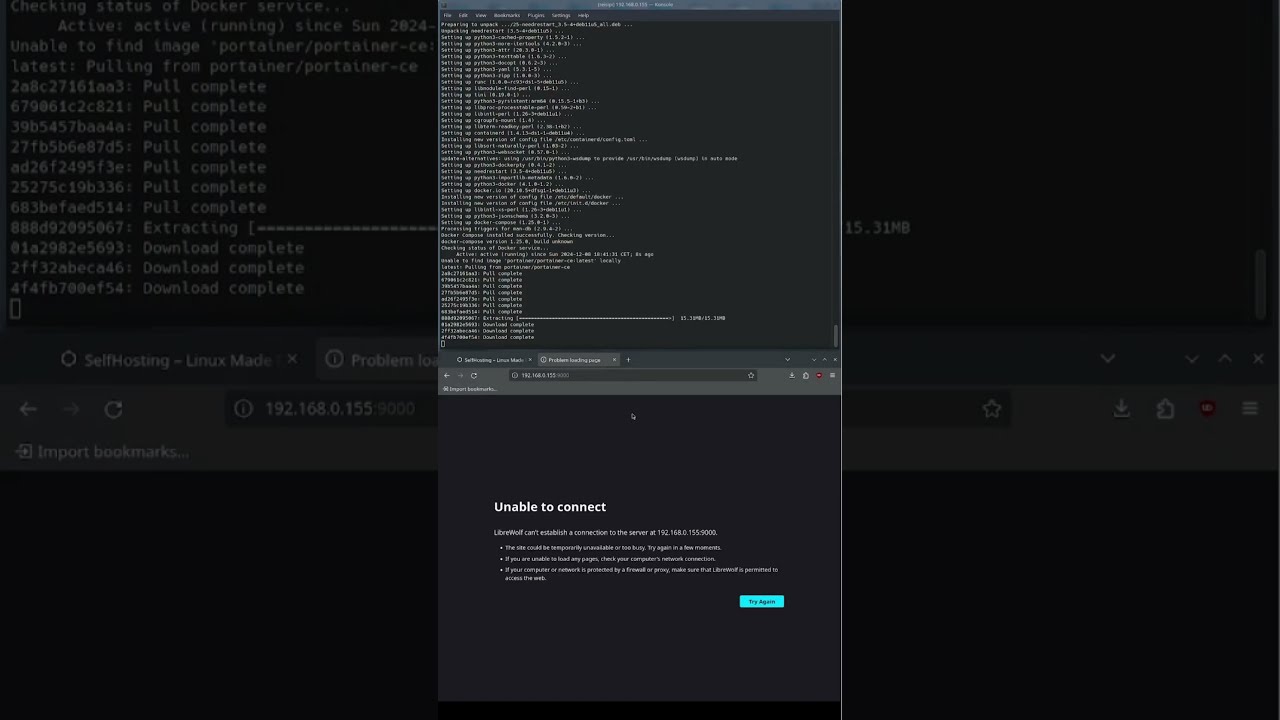Go forward with the browser forward arrow
The height and width of the screenshot is (720, 1280).
[x=460, y=375]
